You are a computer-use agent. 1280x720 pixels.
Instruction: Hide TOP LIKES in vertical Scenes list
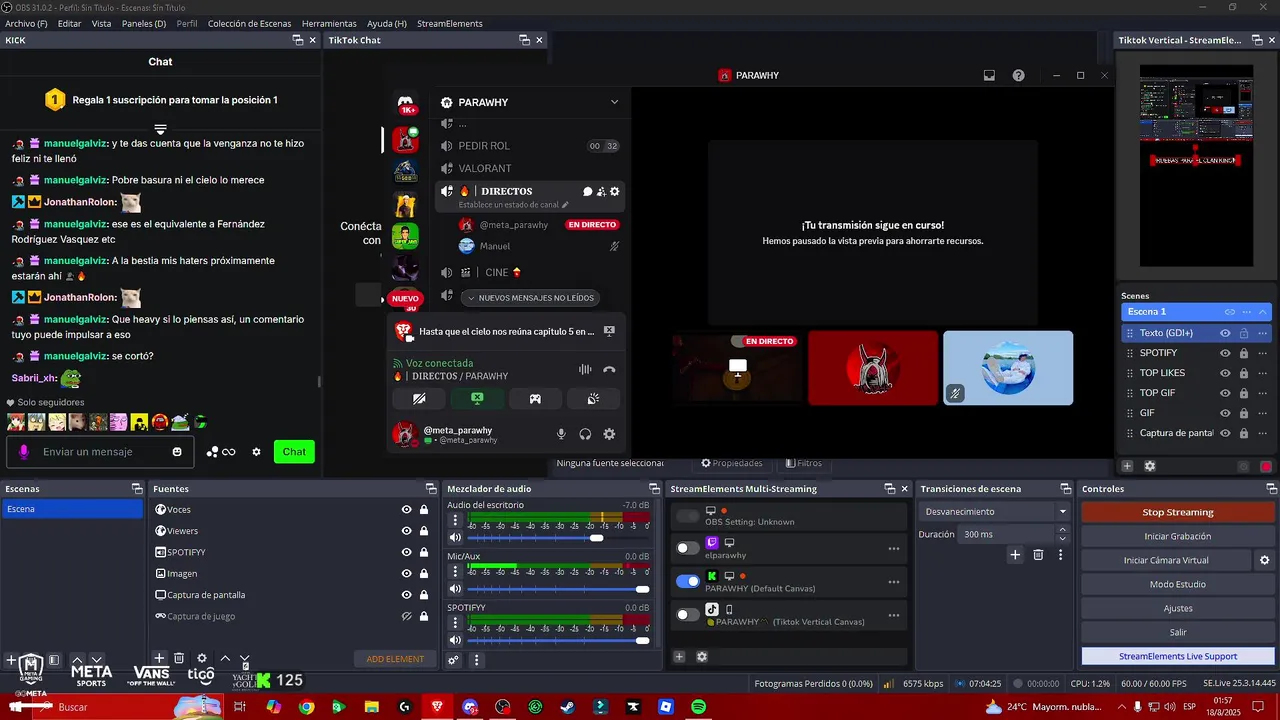click(x=1225, y=373)
